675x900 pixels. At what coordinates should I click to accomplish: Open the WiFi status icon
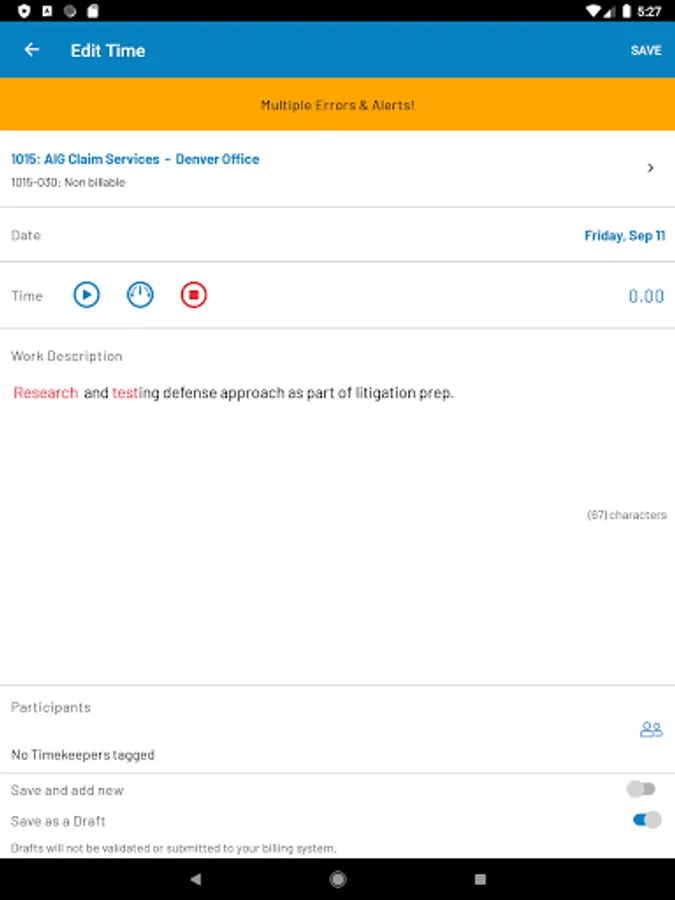(593, 11)
